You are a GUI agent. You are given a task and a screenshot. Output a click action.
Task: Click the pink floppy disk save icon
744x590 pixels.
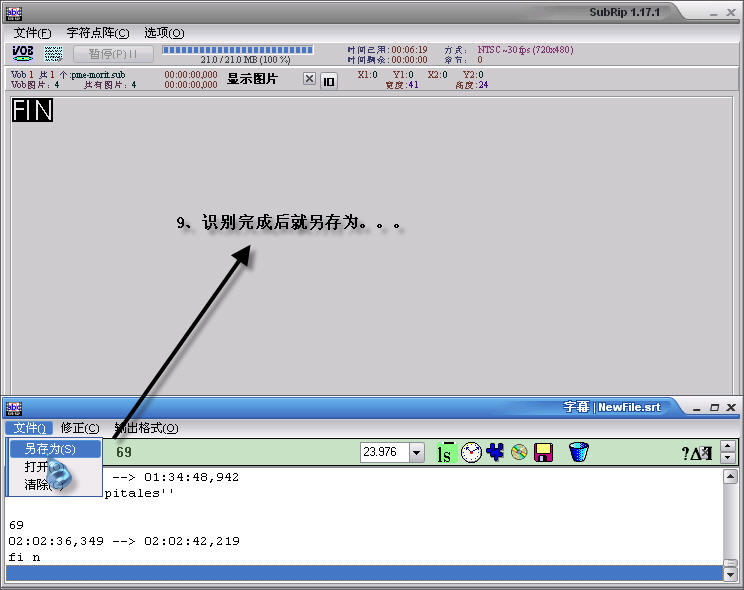click(x=543, y=452)
